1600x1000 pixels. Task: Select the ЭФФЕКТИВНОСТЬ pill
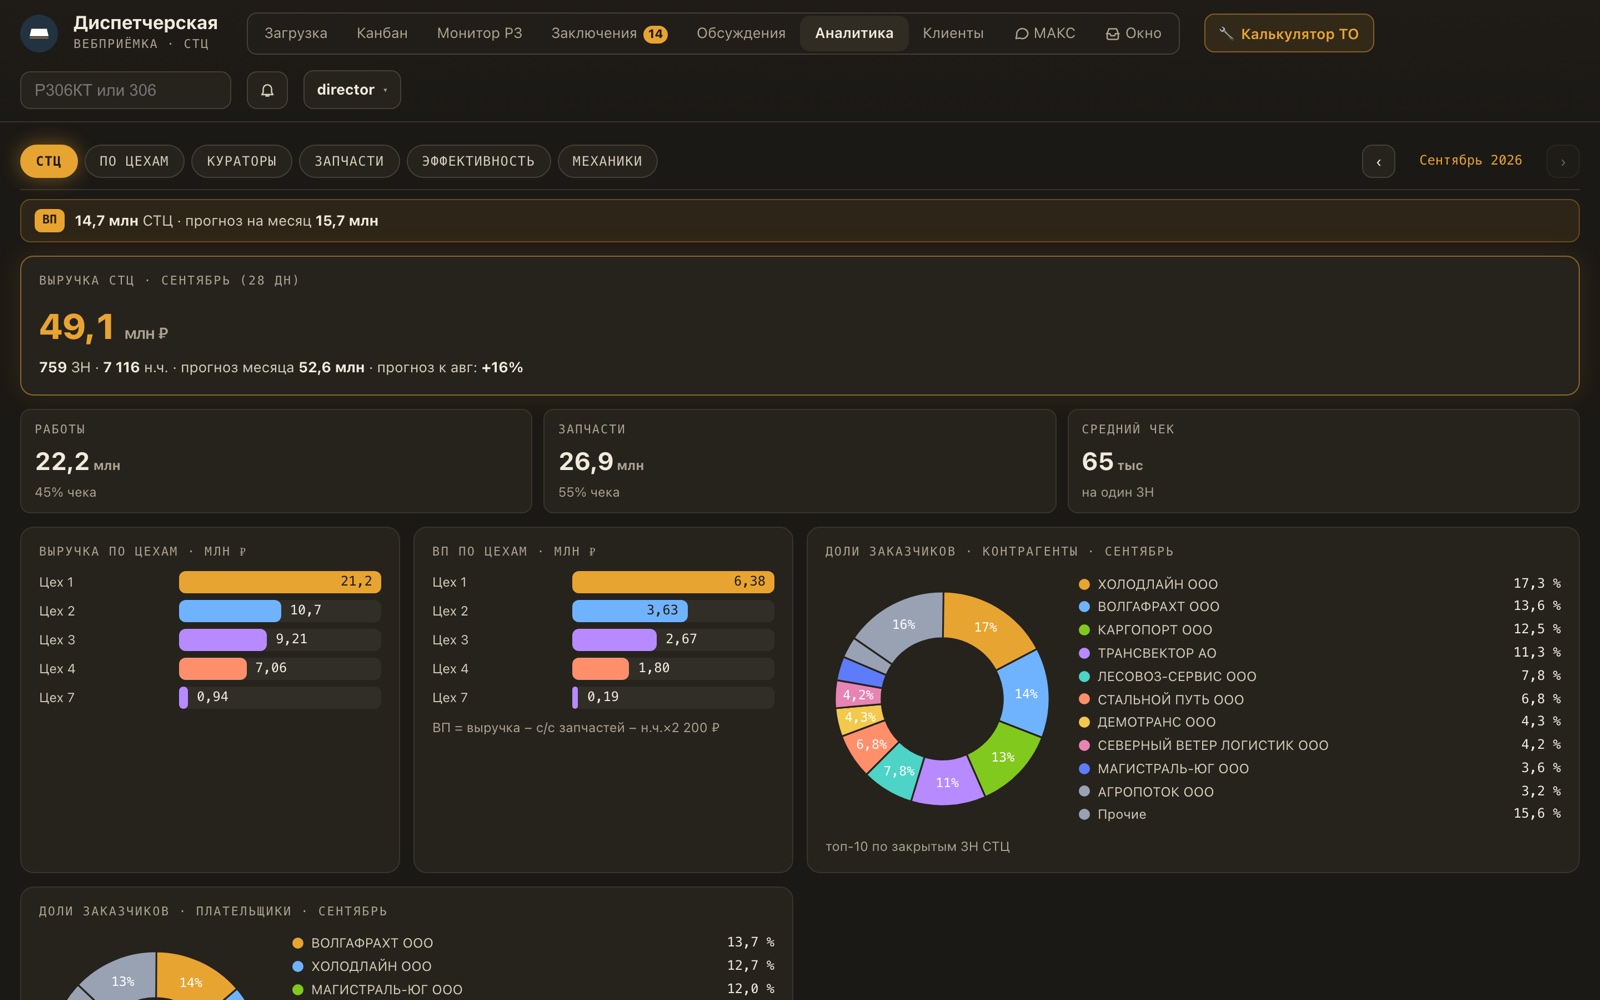tap(478, 161)
